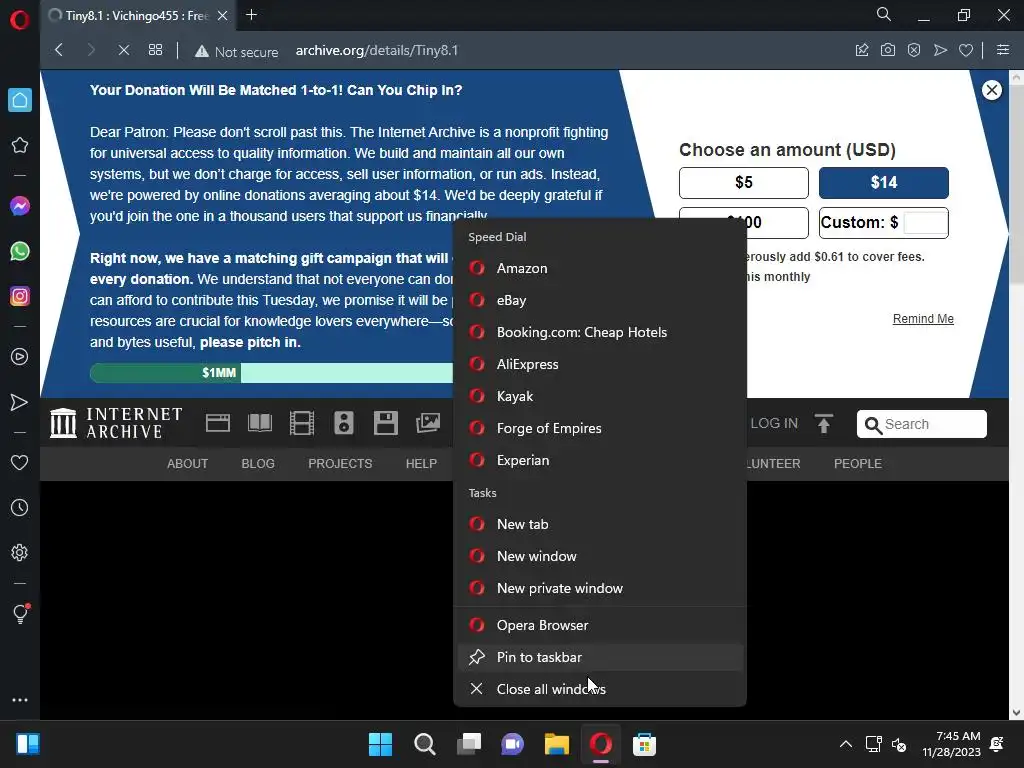
Task: Select the Tiny8.1 Vichingo455 tab
Action: 138,16
